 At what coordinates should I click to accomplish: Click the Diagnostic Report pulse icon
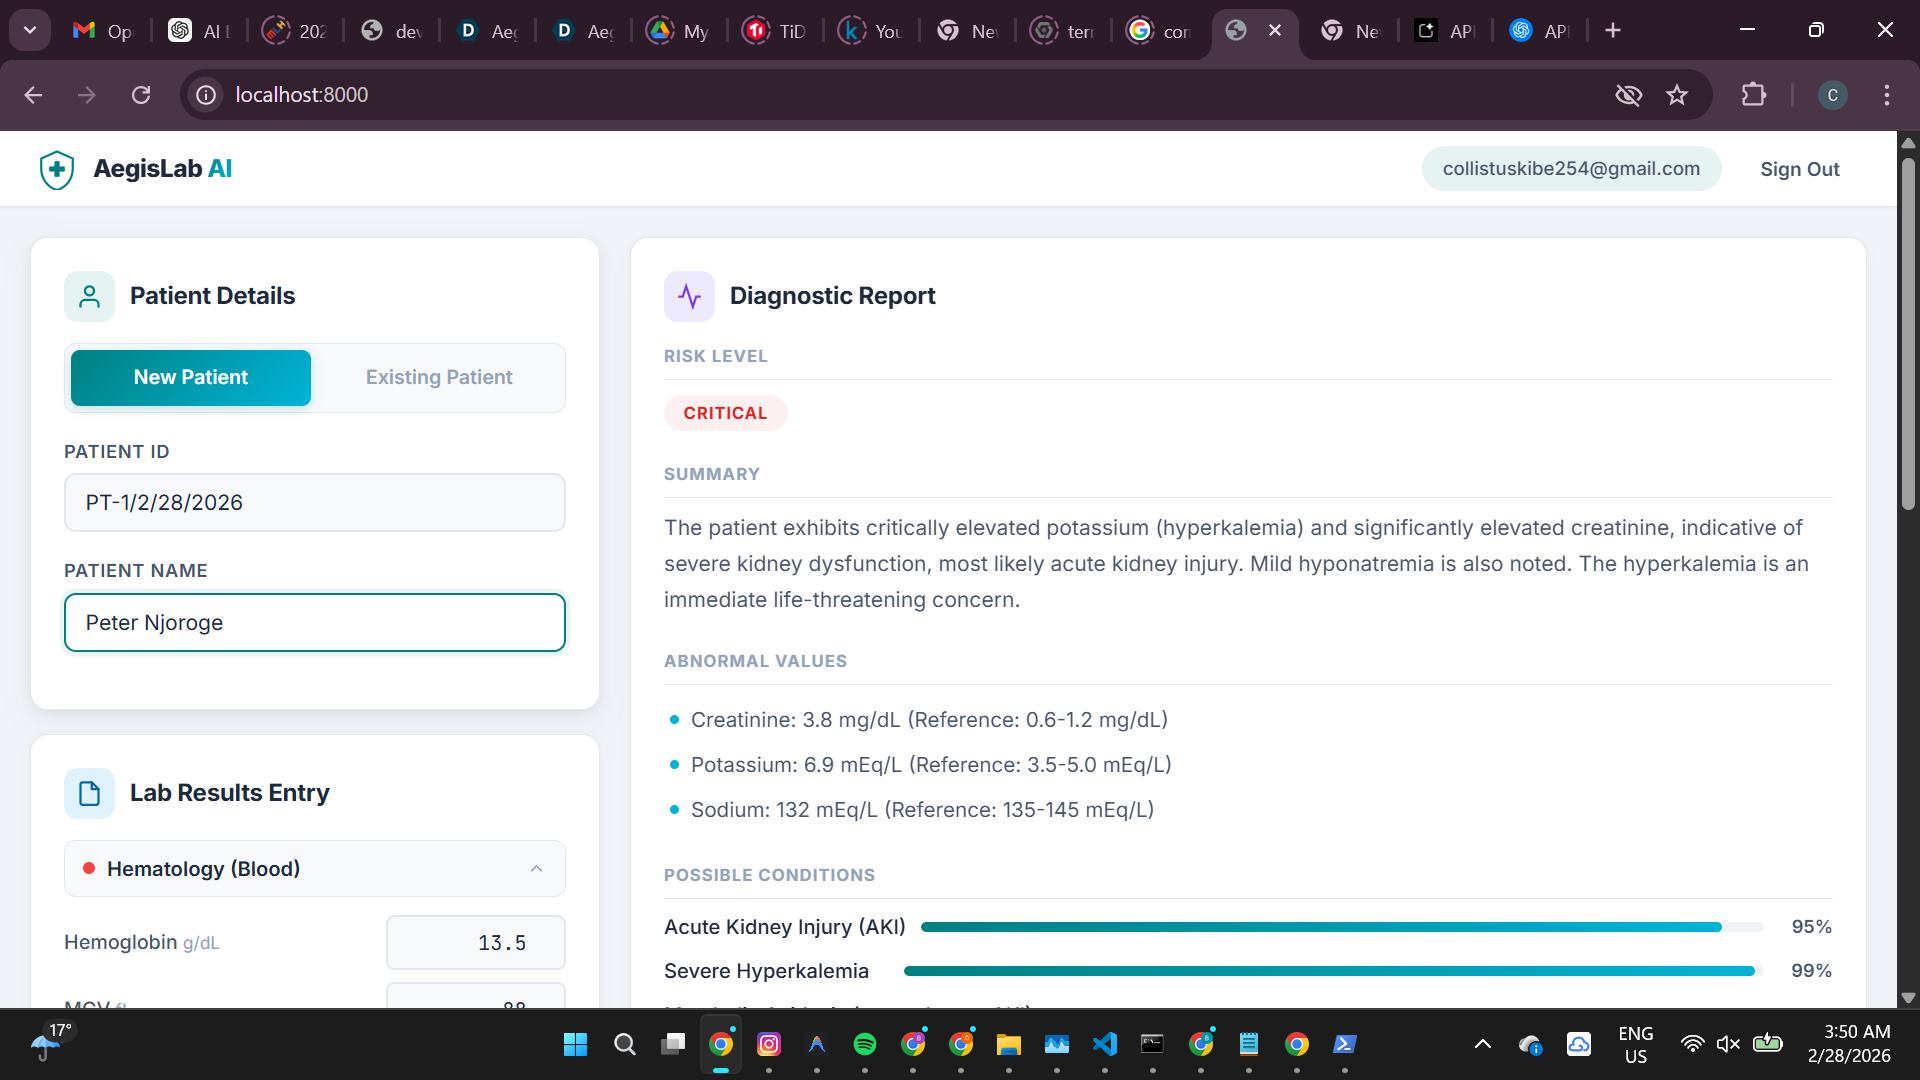(x=689, y=296)
